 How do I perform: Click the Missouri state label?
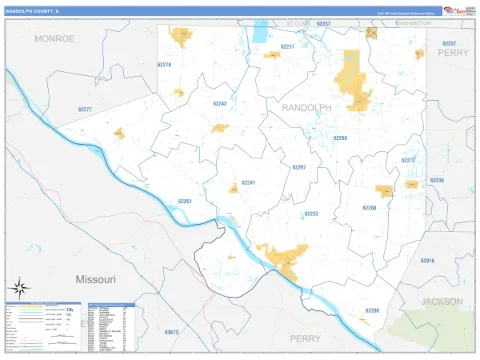click(x=95, y=279)
